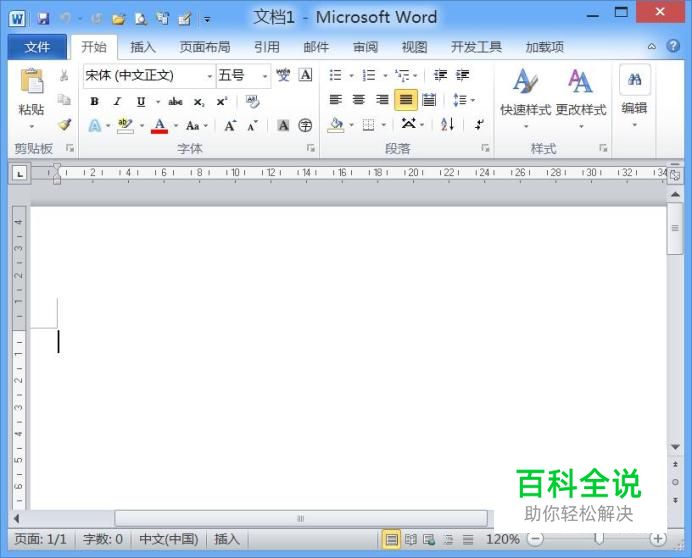692x558 pixels.
Task: Click the Cut scissors icon
Action: [64, 75]
